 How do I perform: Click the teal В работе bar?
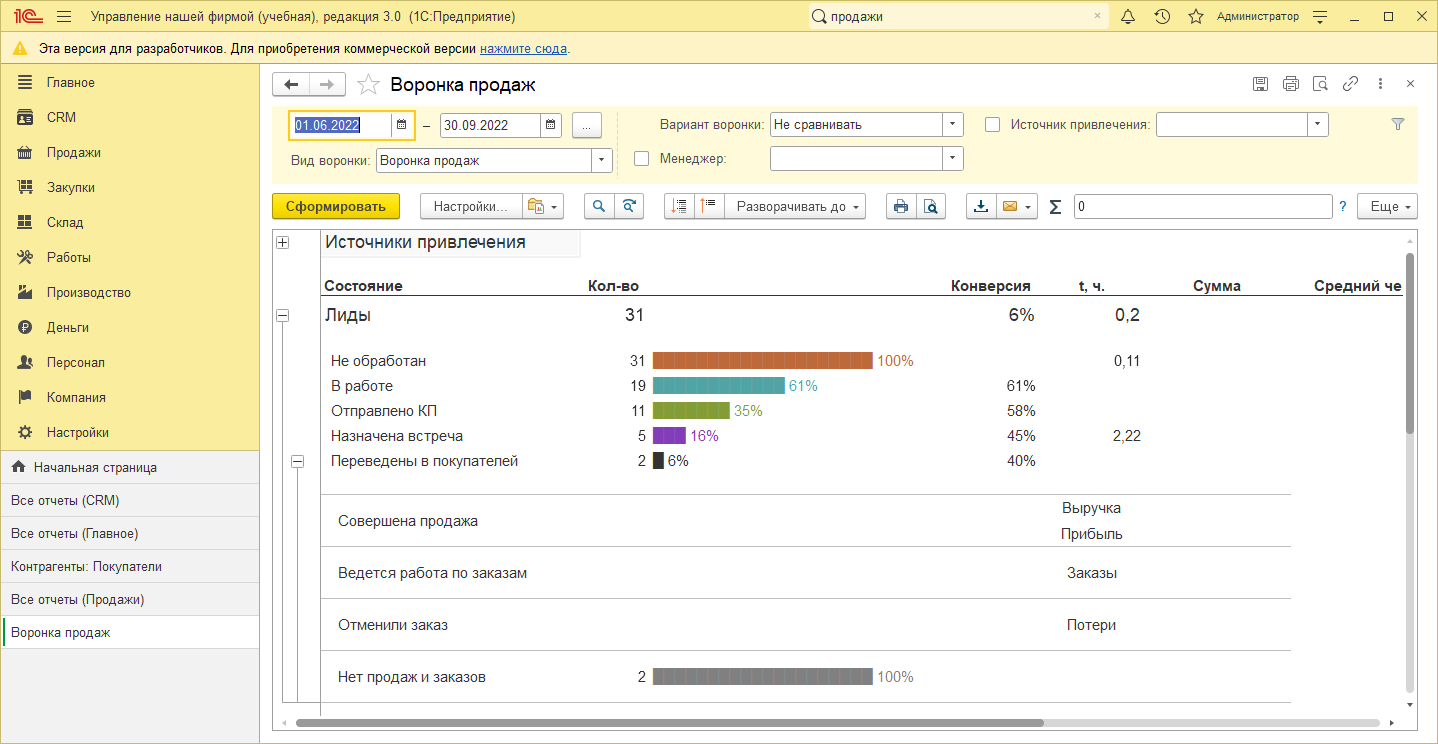click(x=719, y=386)
